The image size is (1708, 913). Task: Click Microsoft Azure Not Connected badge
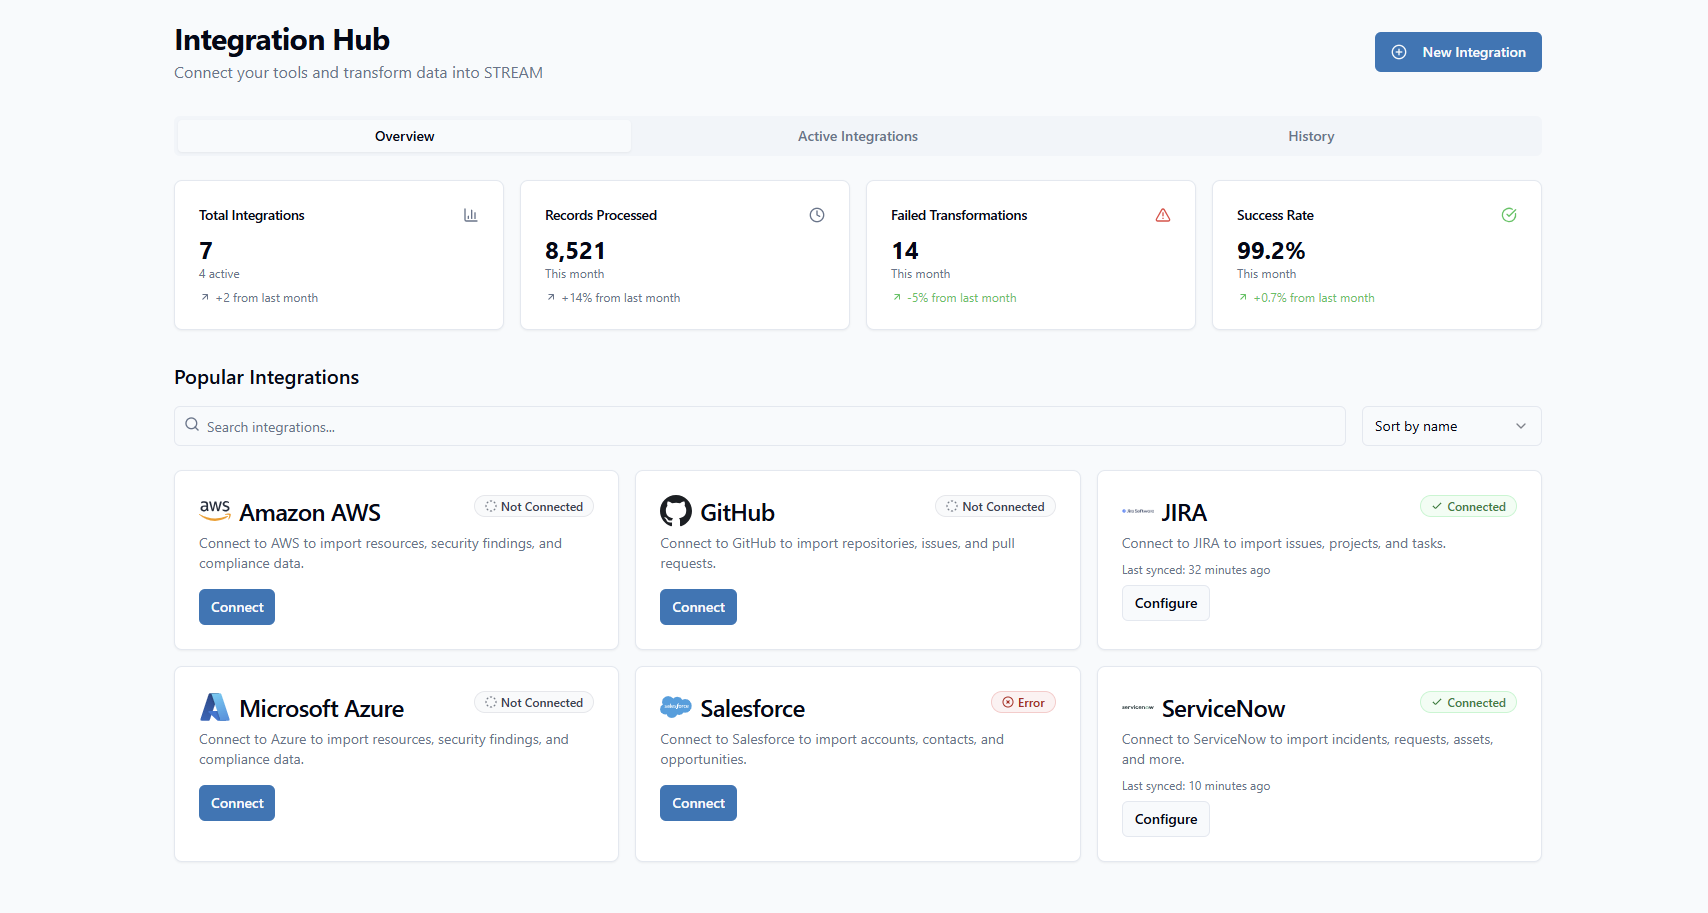(534, 703)
